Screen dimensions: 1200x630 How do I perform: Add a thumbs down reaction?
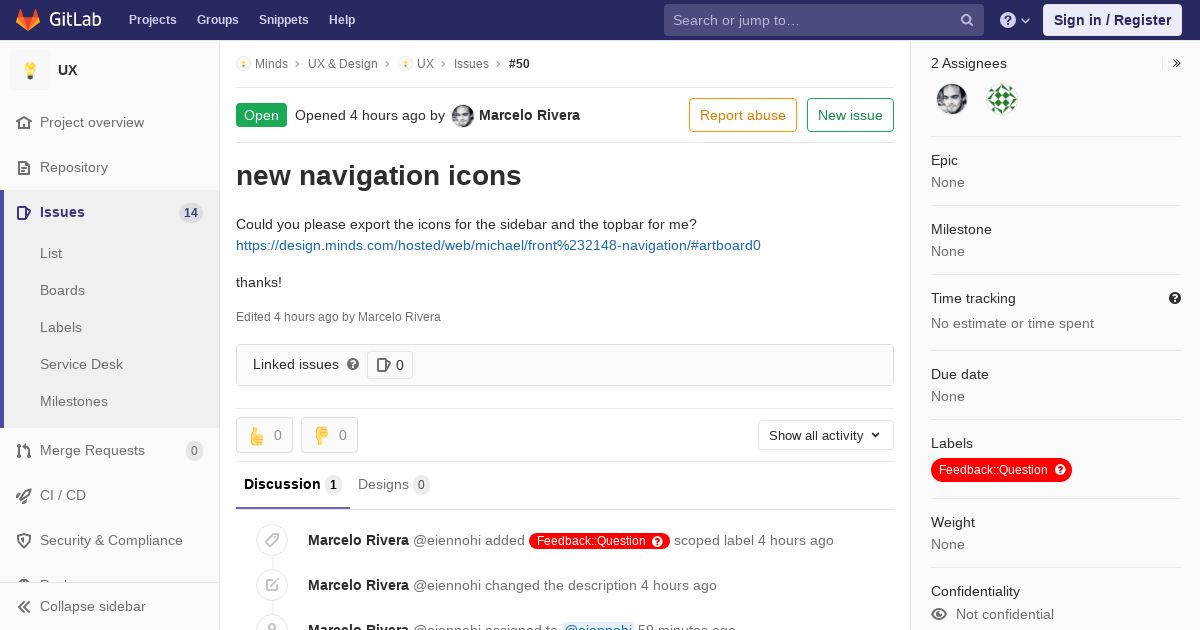pos(329,435)
